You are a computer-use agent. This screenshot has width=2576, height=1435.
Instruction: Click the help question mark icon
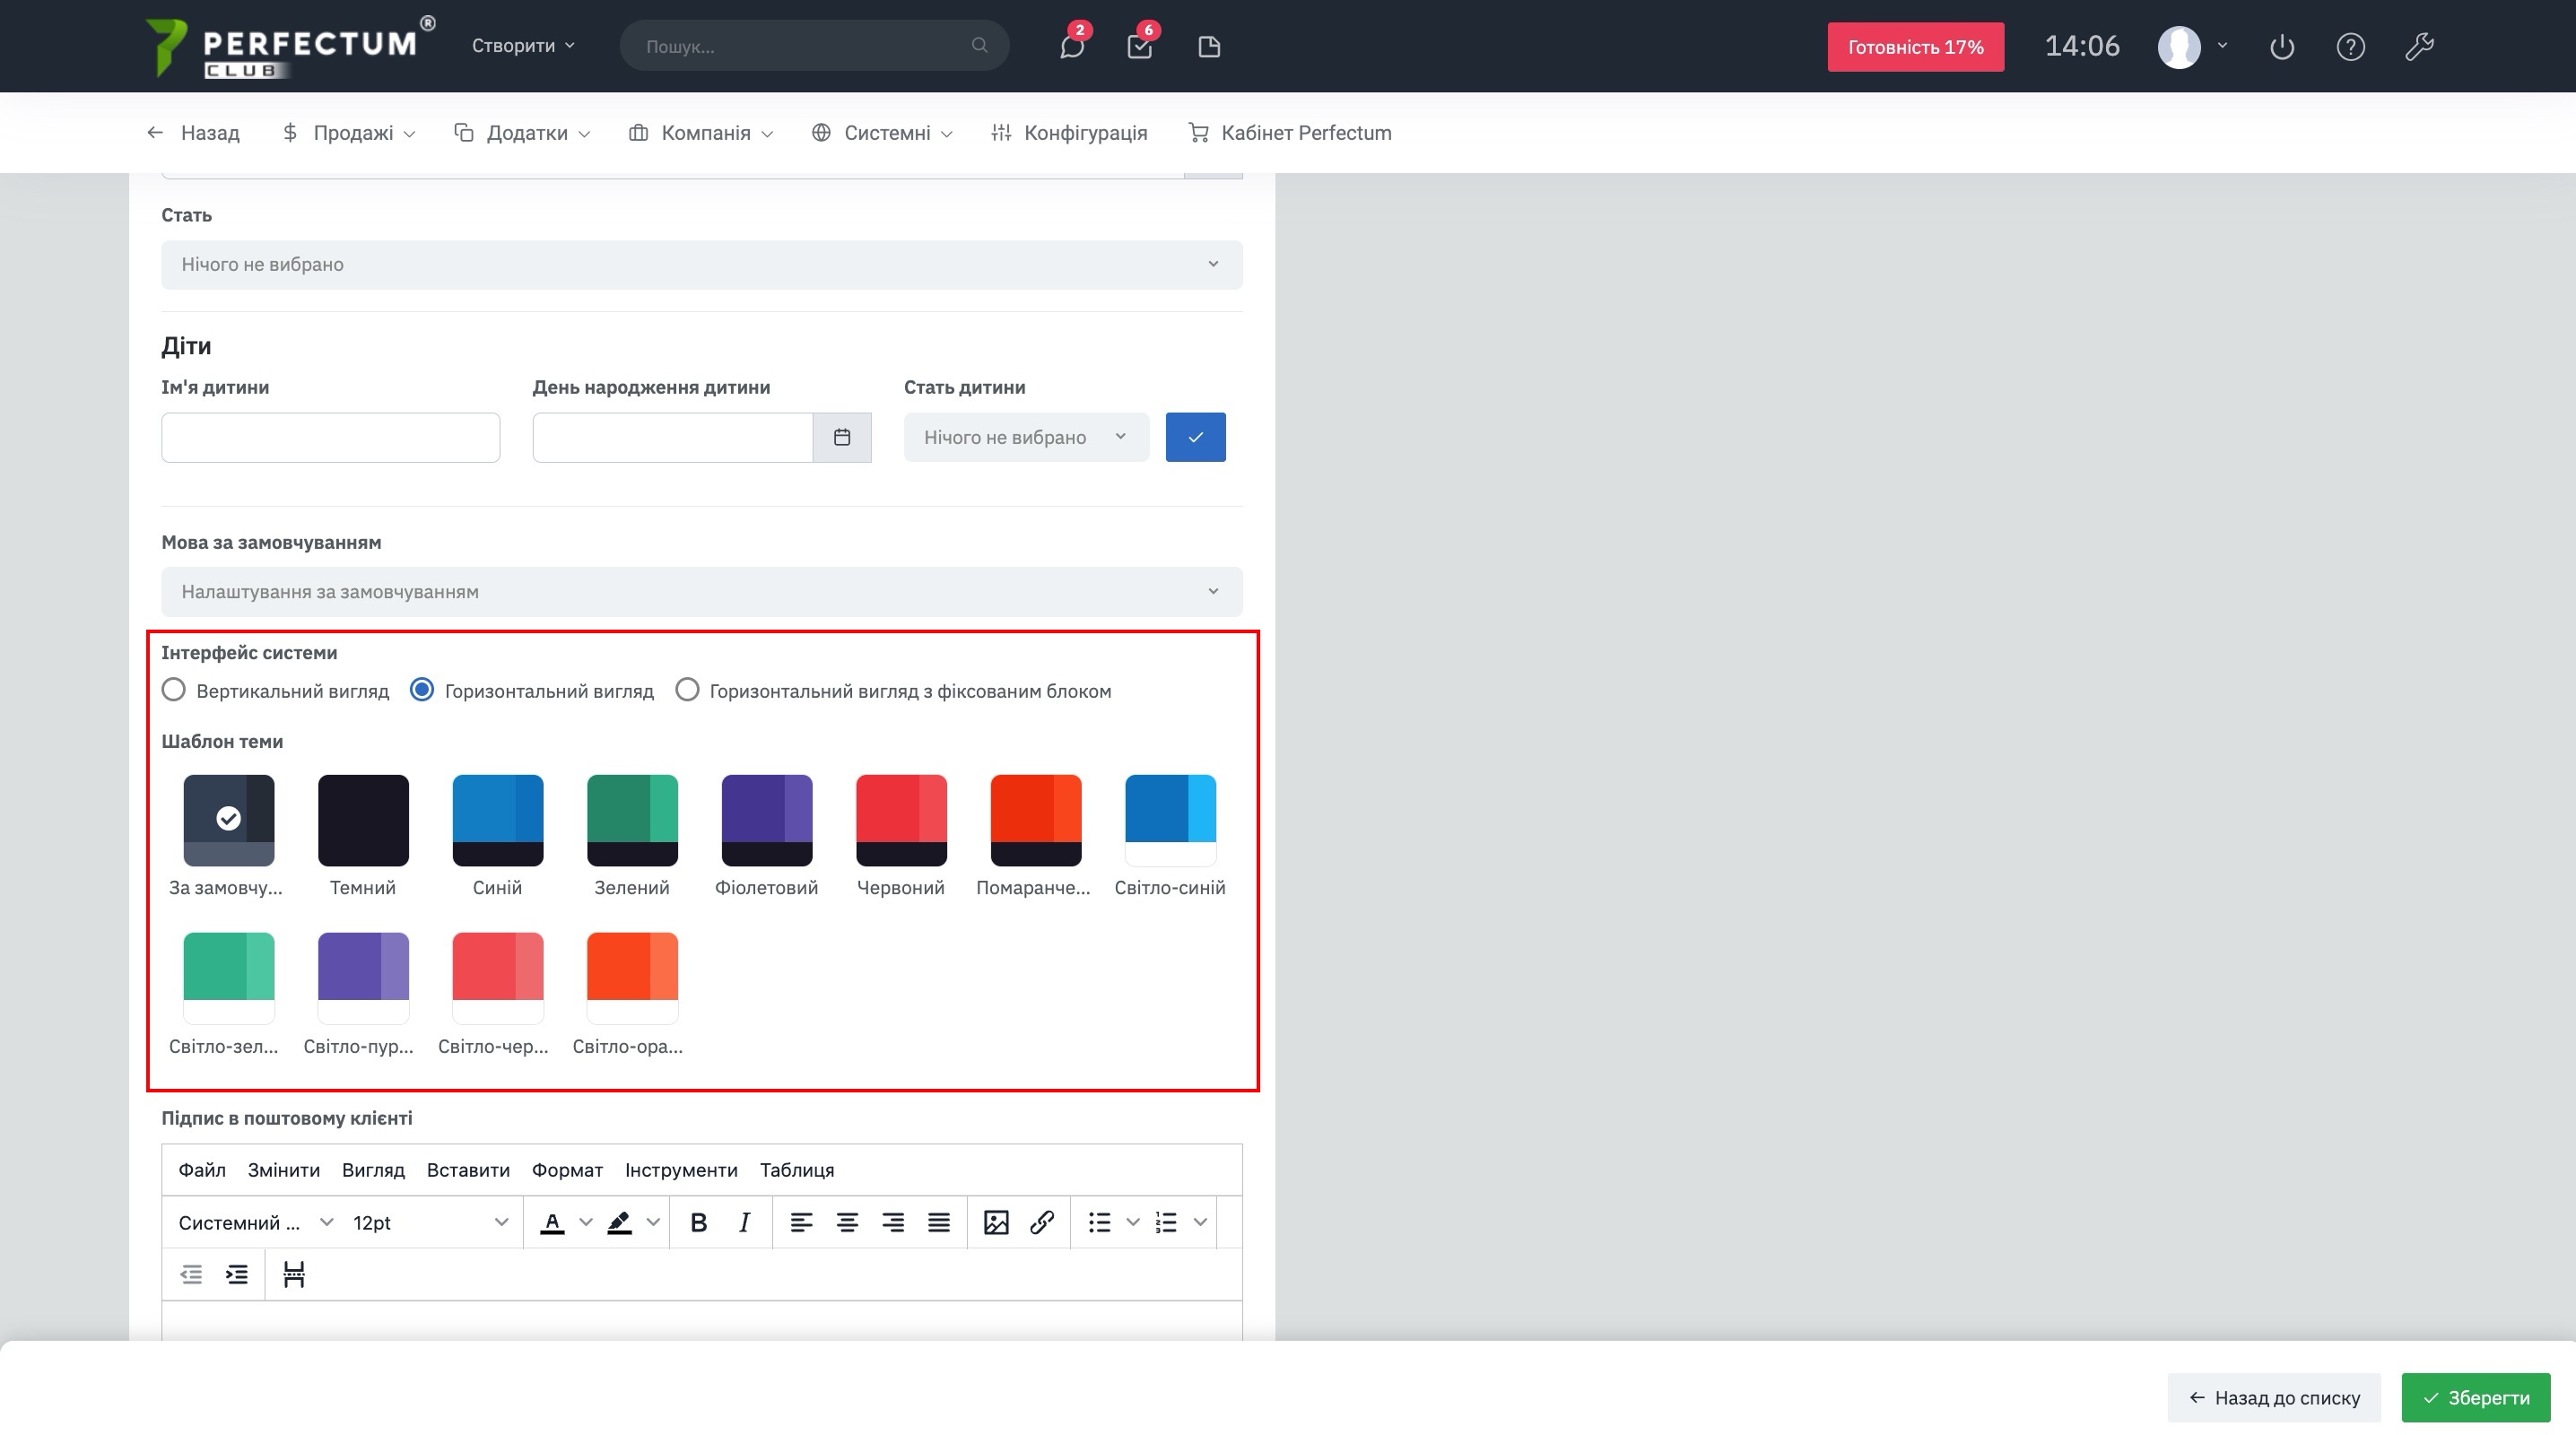click(2350, 47)
